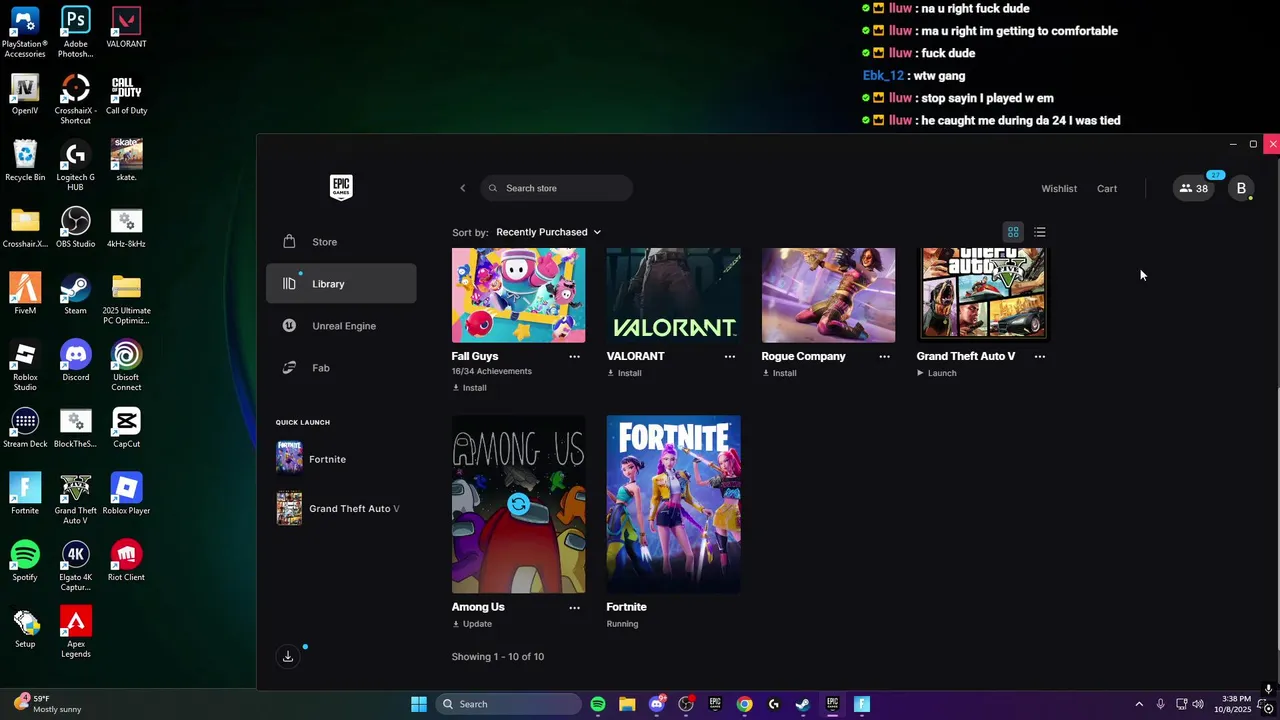Open VALORANT three-dot options menu
The image size is (1280, 720).
(x=729, y=356)
